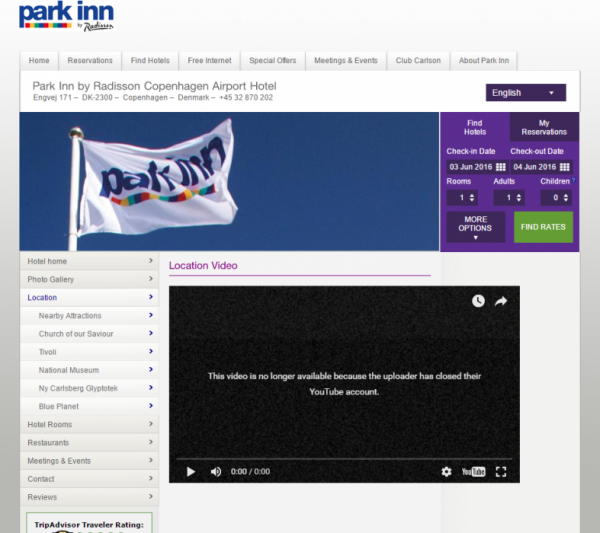This screenshot has height=533, width=600.
Task: Click the Watch Later clock icon
Action: pos(478,301)
